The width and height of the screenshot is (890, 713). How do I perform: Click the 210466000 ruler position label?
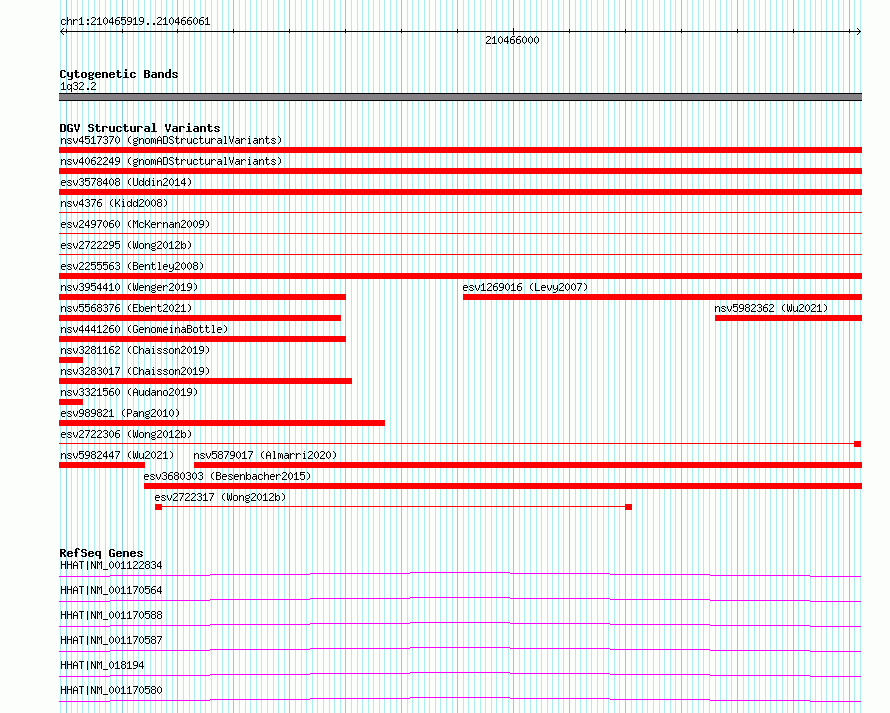click(512, 40)
